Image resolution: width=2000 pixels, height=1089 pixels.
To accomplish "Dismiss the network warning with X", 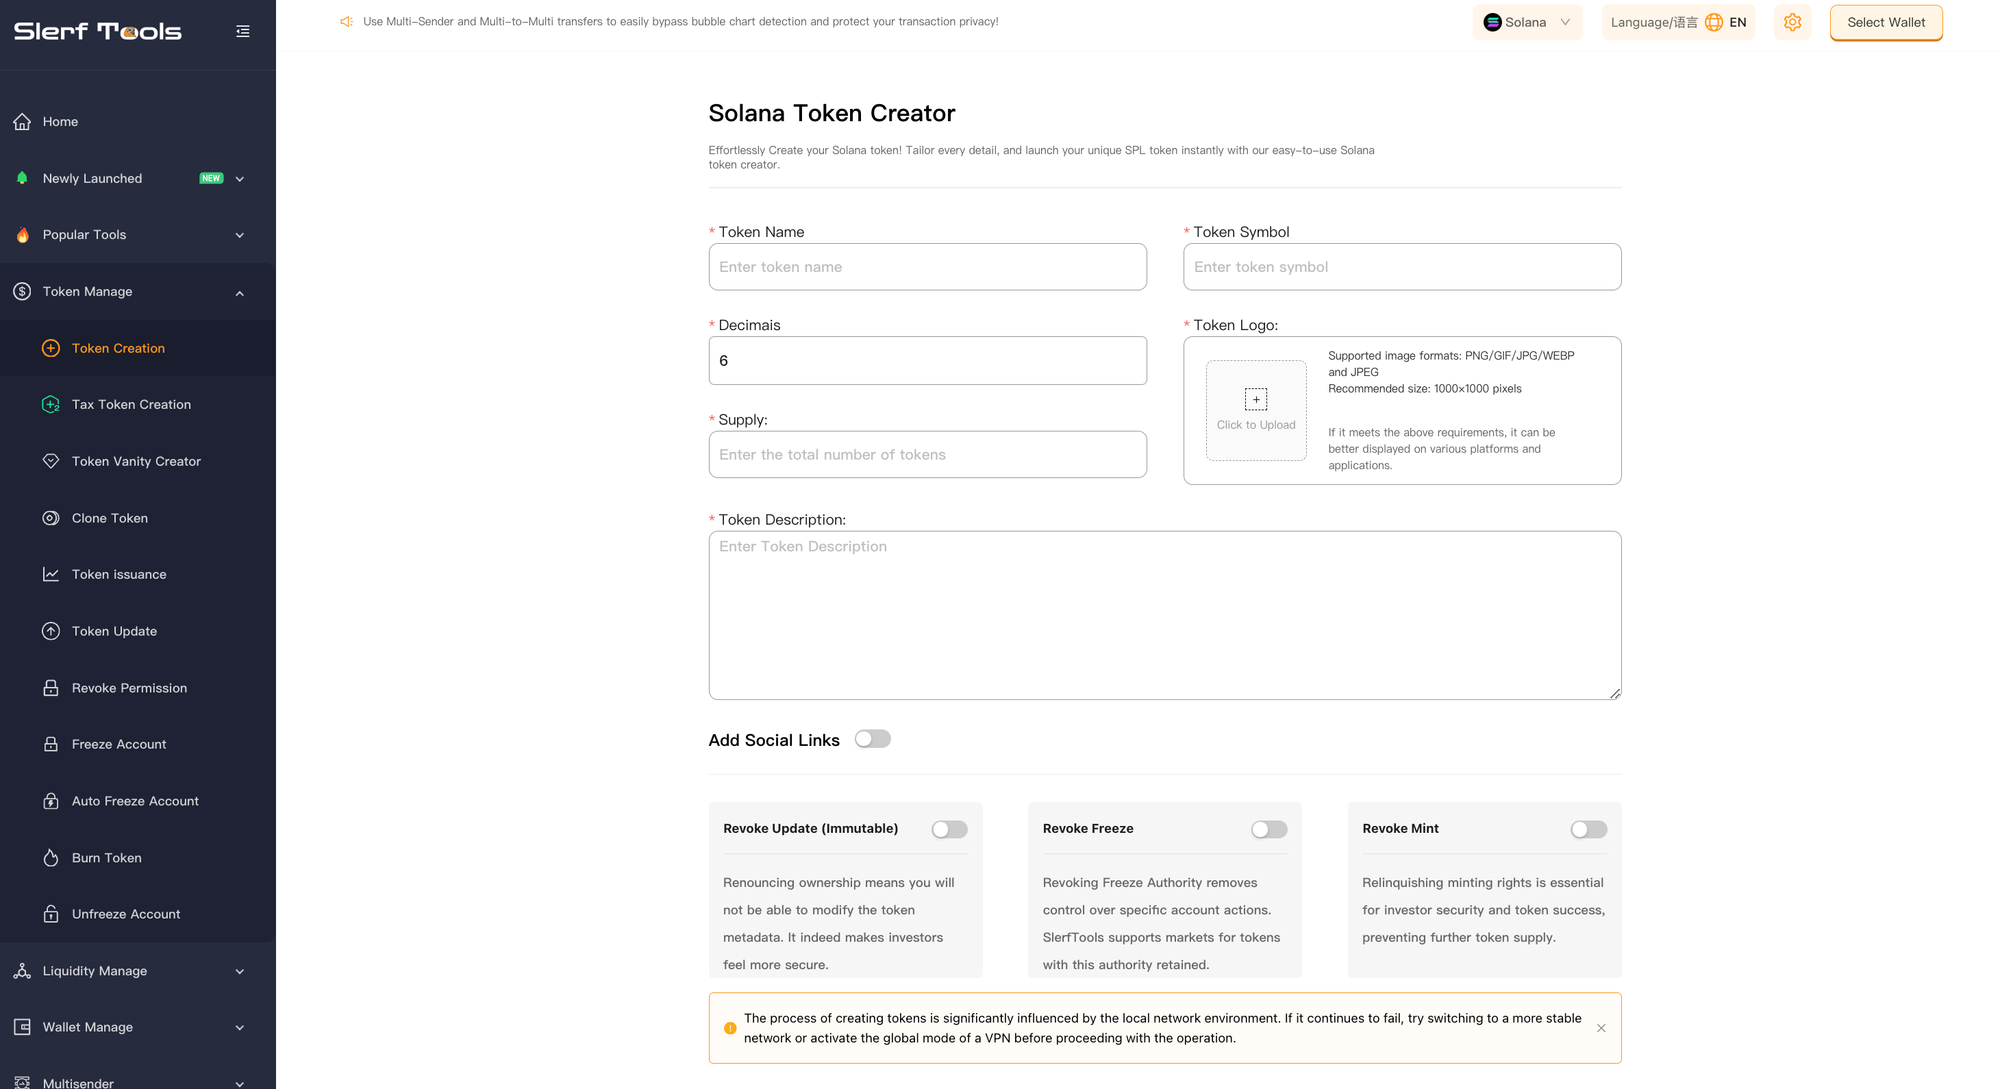I will pos(1601,1028).
